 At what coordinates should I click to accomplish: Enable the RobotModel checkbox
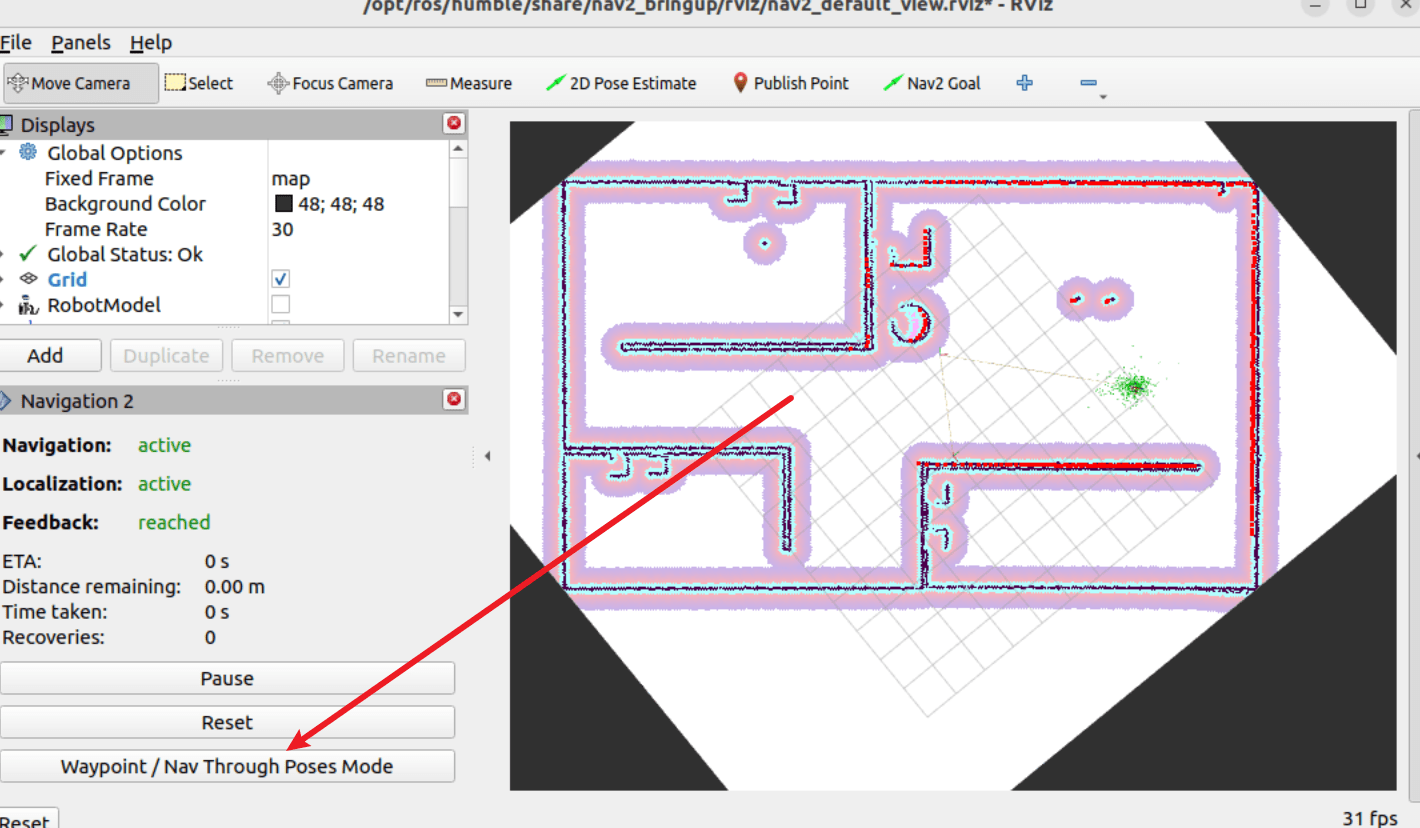(x=281, y=304)
